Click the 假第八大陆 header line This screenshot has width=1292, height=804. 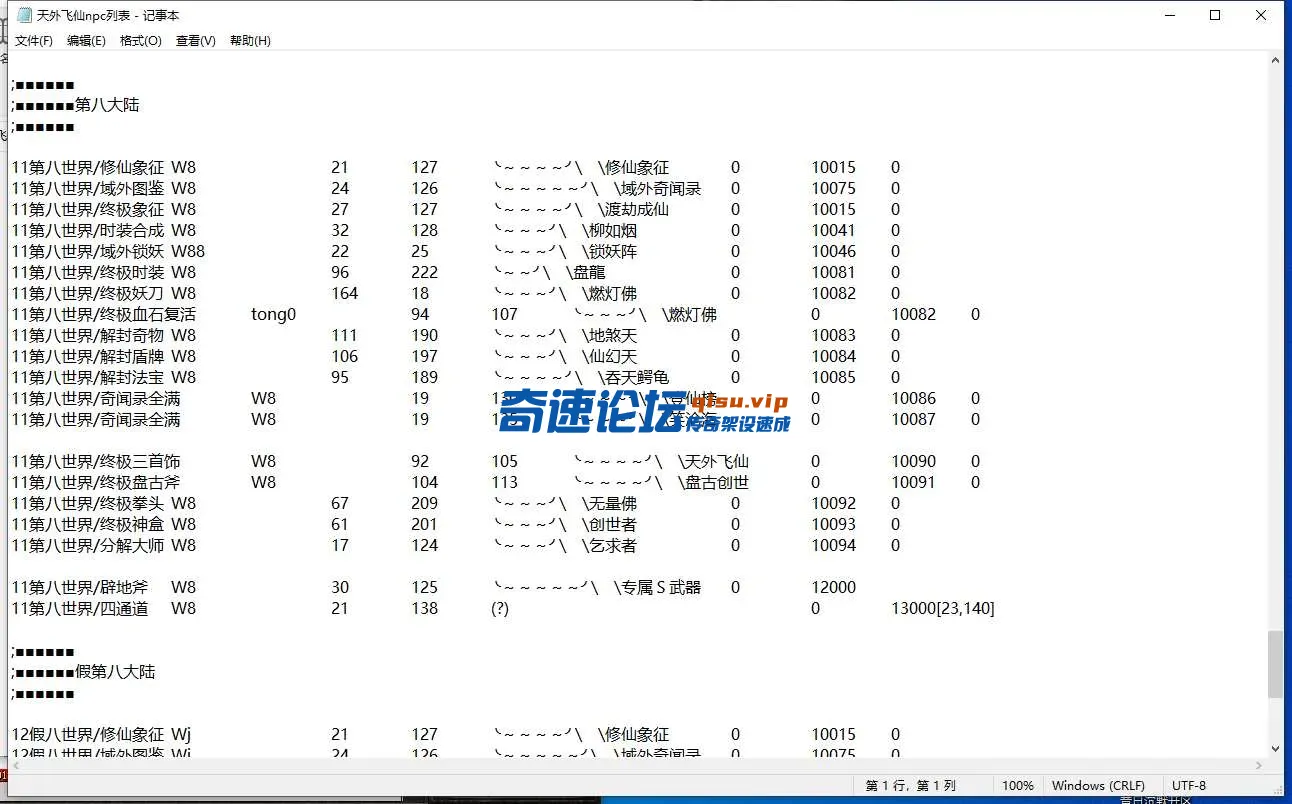coord(84,672)
